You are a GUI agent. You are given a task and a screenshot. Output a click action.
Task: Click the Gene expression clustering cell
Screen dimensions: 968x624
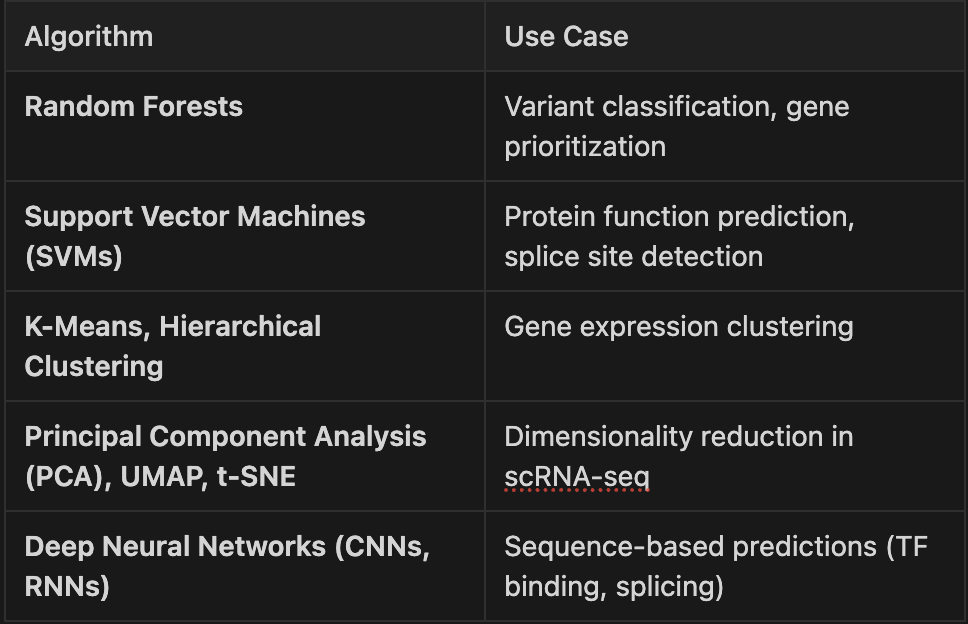[x=678, y=327]
